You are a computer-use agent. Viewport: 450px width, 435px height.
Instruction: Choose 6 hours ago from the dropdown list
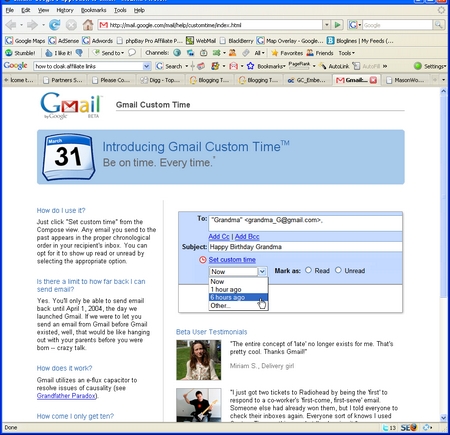[238, 297]
